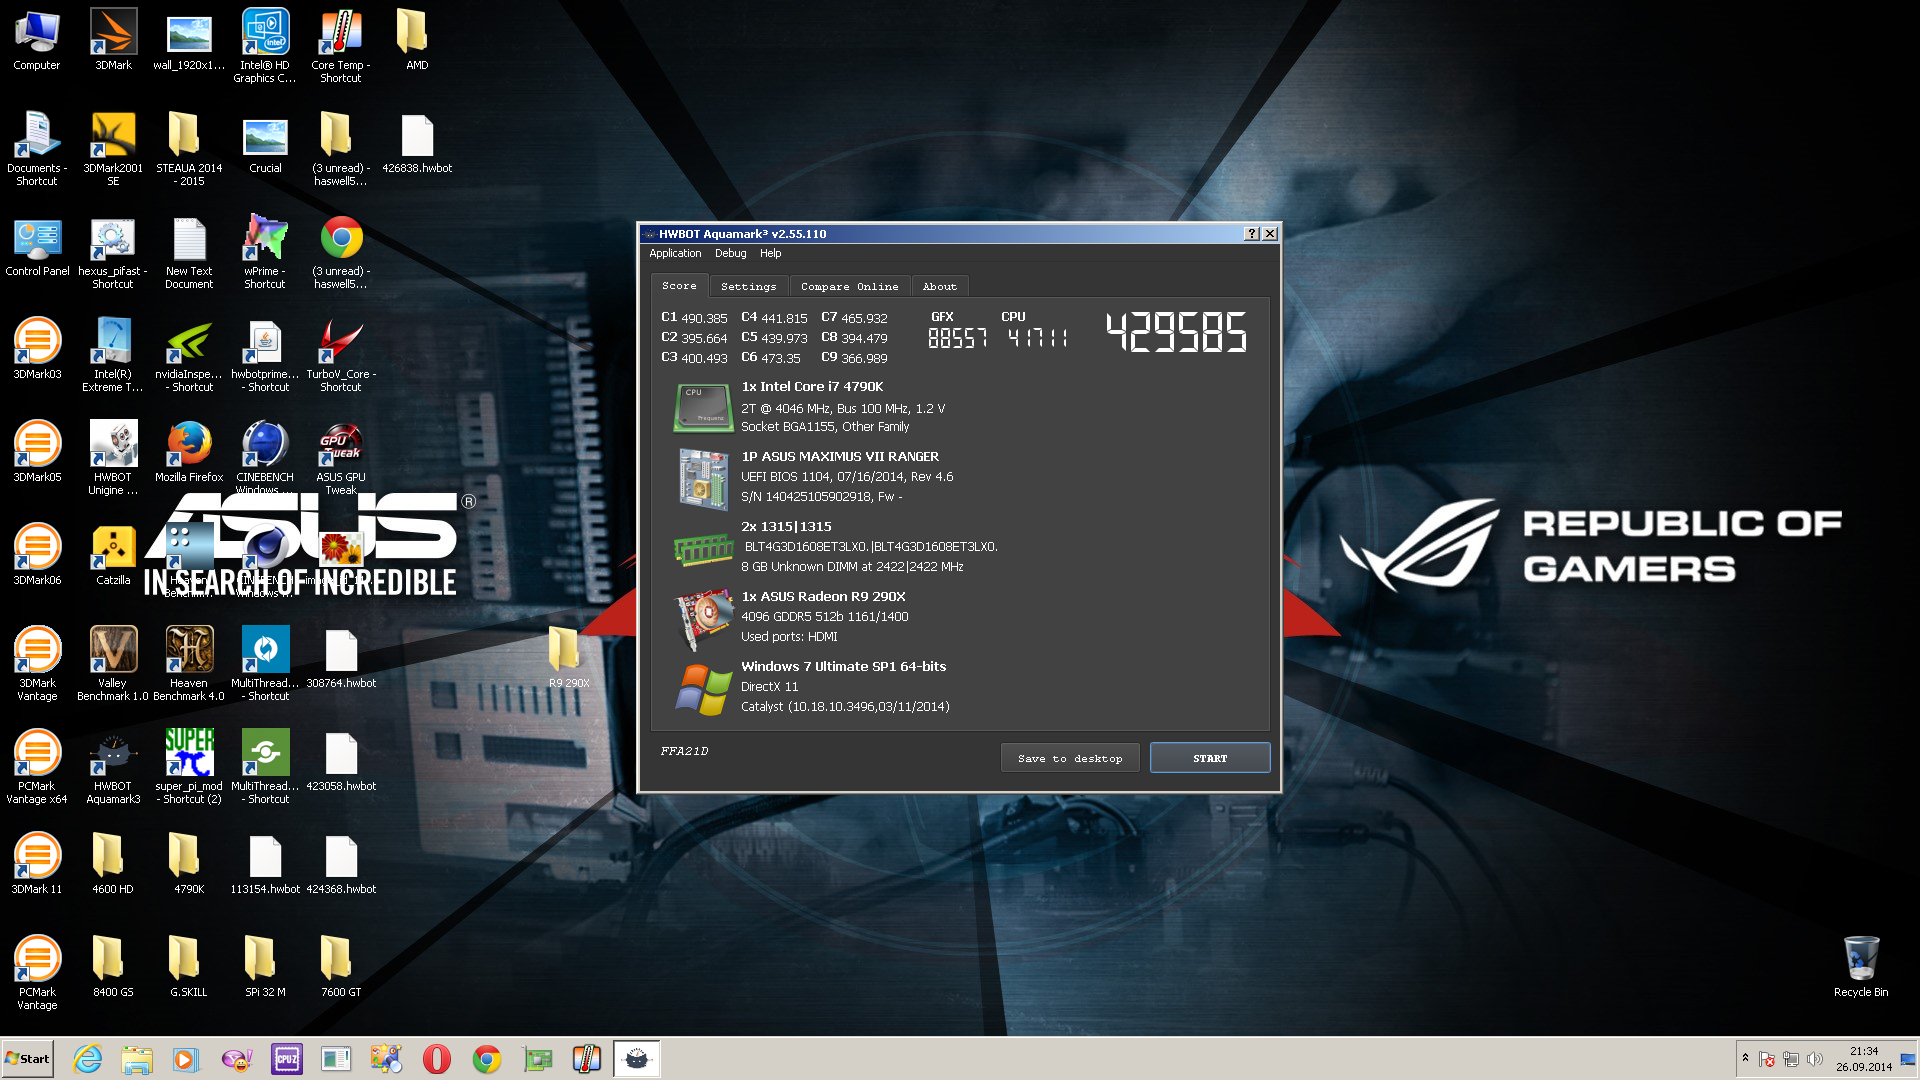Open 426838.hwbot file on desktop

coord(417,143)
